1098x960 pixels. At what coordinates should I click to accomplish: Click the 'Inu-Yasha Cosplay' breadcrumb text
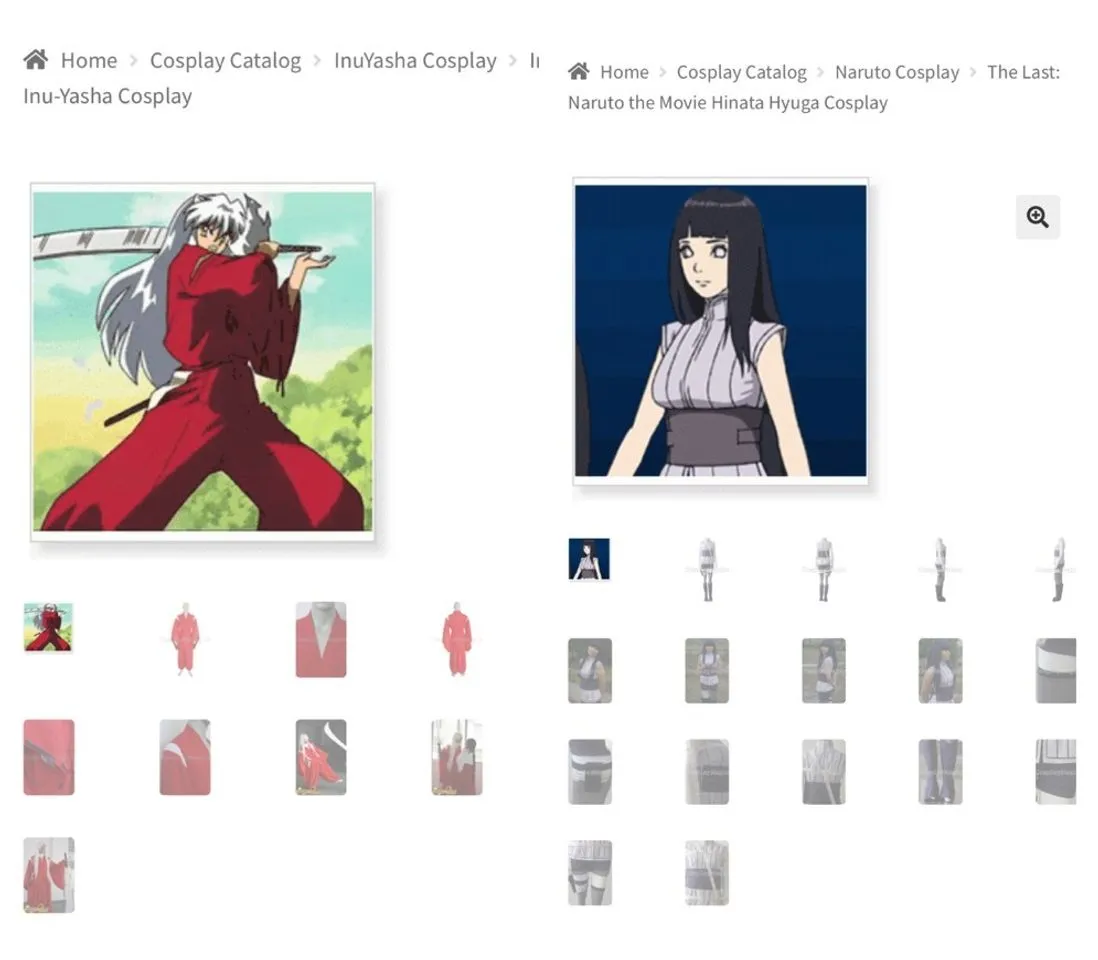108,96
